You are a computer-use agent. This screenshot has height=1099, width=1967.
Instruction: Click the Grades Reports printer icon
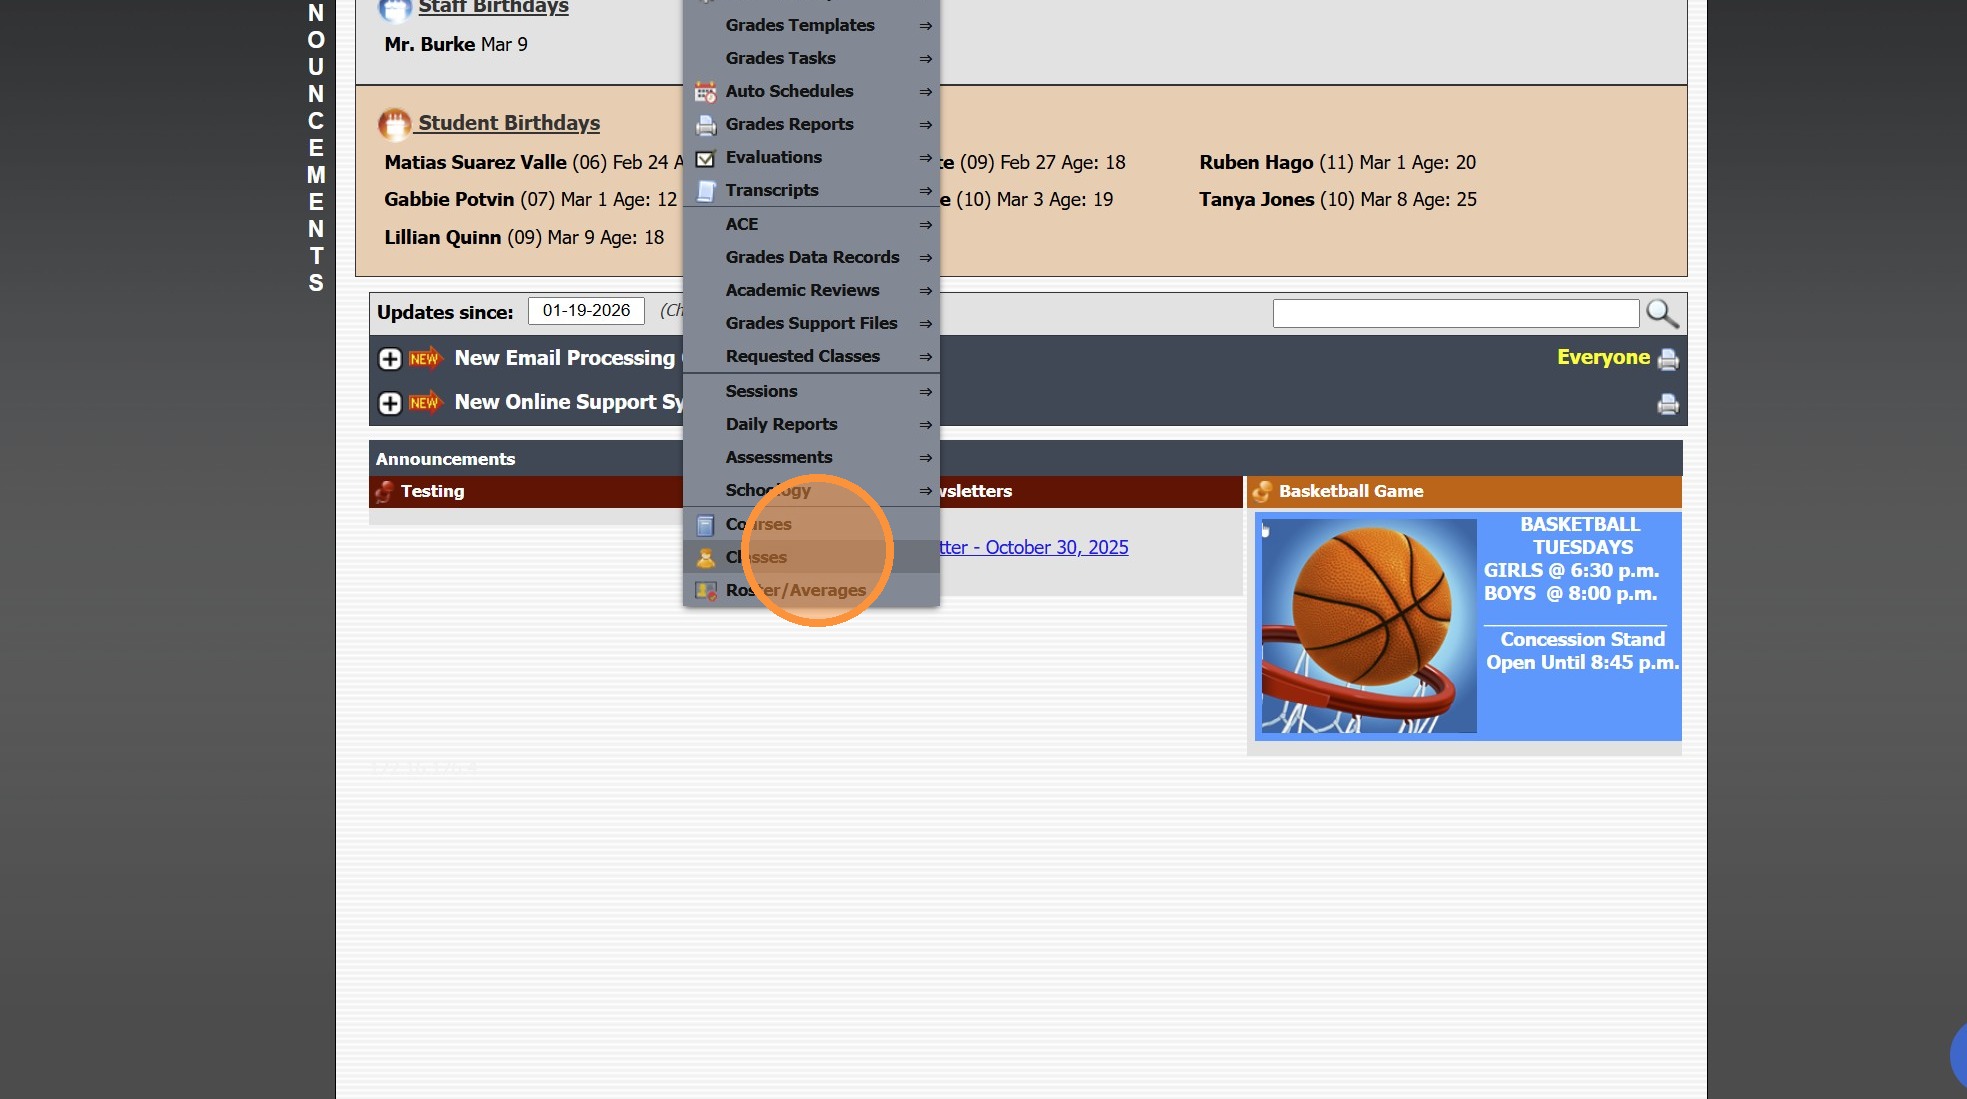tap(705, 125)
